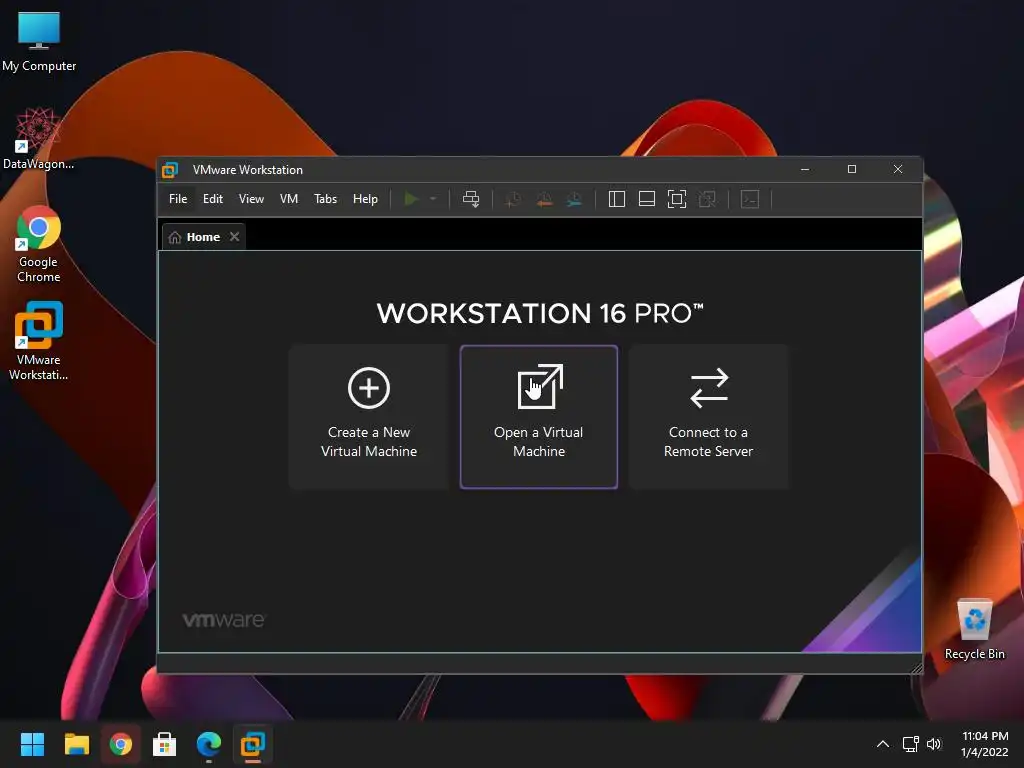Viewport: 1024px width, 768px height.
Task: Click the console view toolbar icon
Action: [750, 199]
